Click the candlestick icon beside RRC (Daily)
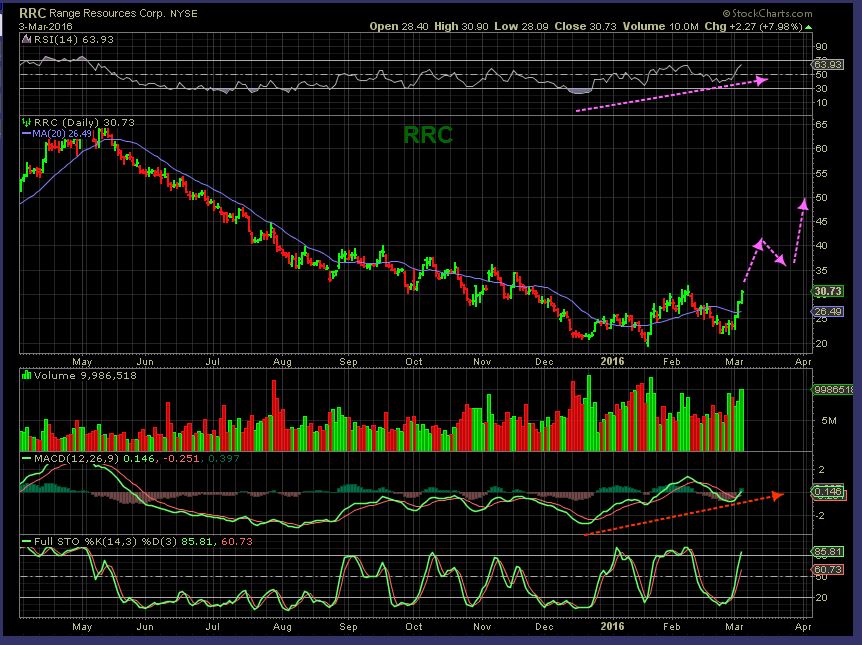 (24, 122)
